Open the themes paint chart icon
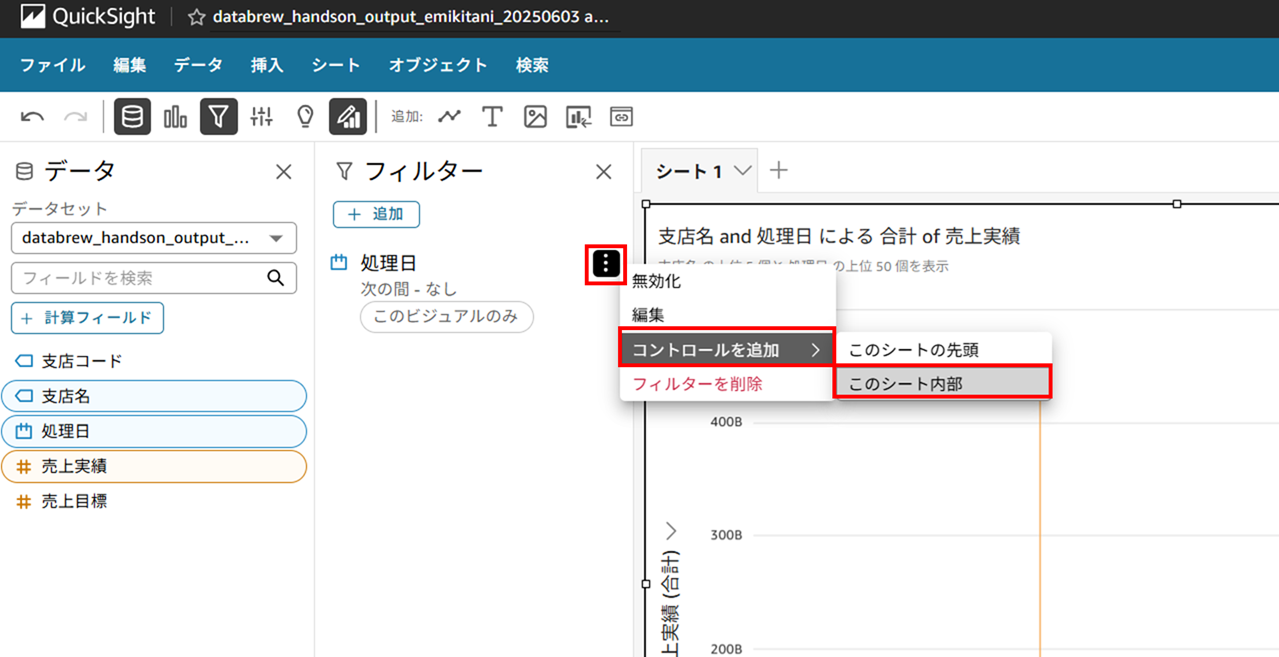1279x657 pixels. (348, 117)
